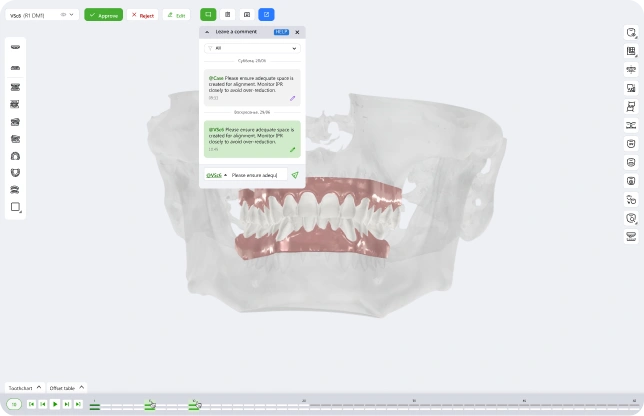This screenshot has width=644, height=416.
Task: Expand the Offset table tab
Action: click(x=68, y=388)
